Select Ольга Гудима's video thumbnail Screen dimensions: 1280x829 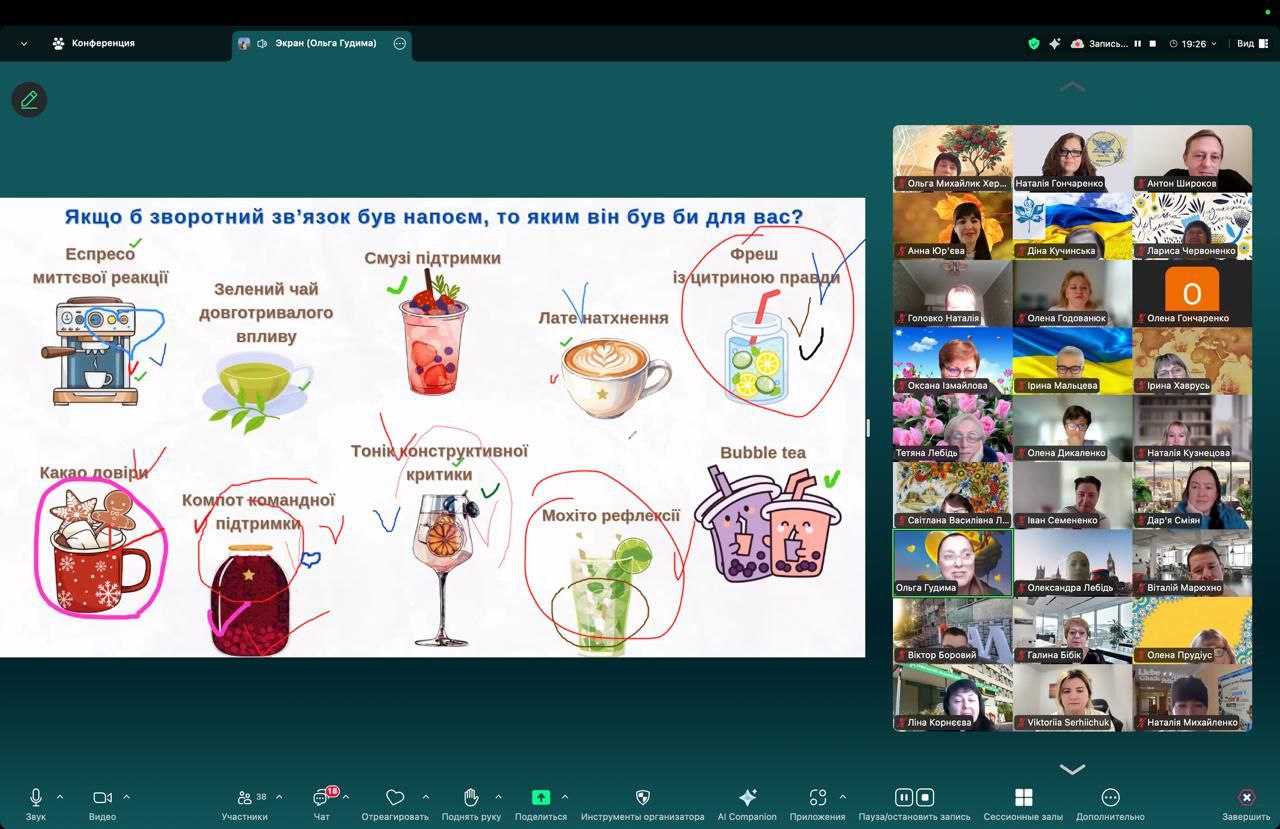(x=952, y=562)
